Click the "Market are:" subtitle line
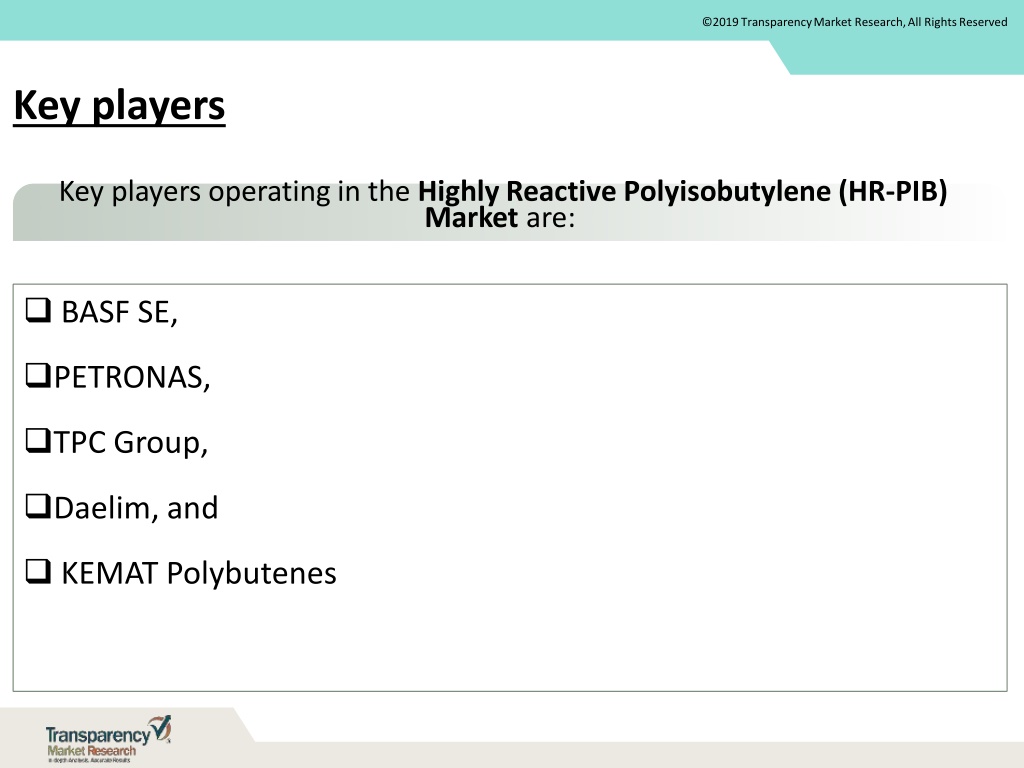The width and height of the screenshot is (1024, 768). pyautogui.click(x=500, y=217)
